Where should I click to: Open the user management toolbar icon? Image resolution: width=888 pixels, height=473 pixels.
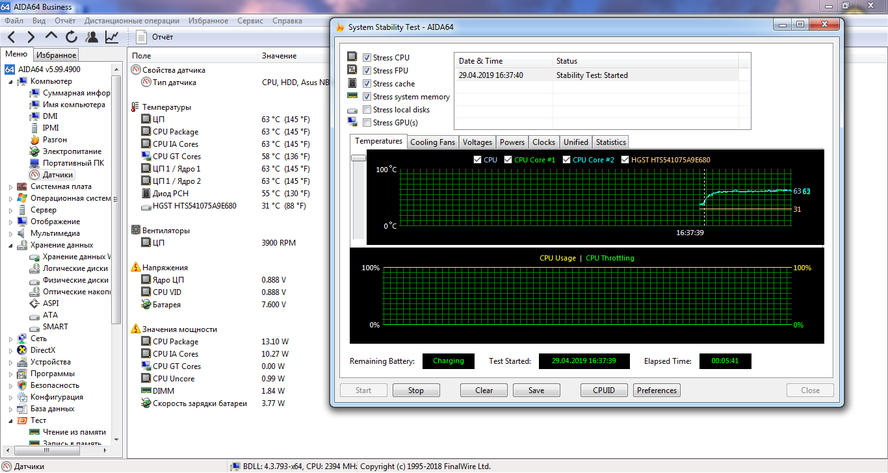[91, 37]
